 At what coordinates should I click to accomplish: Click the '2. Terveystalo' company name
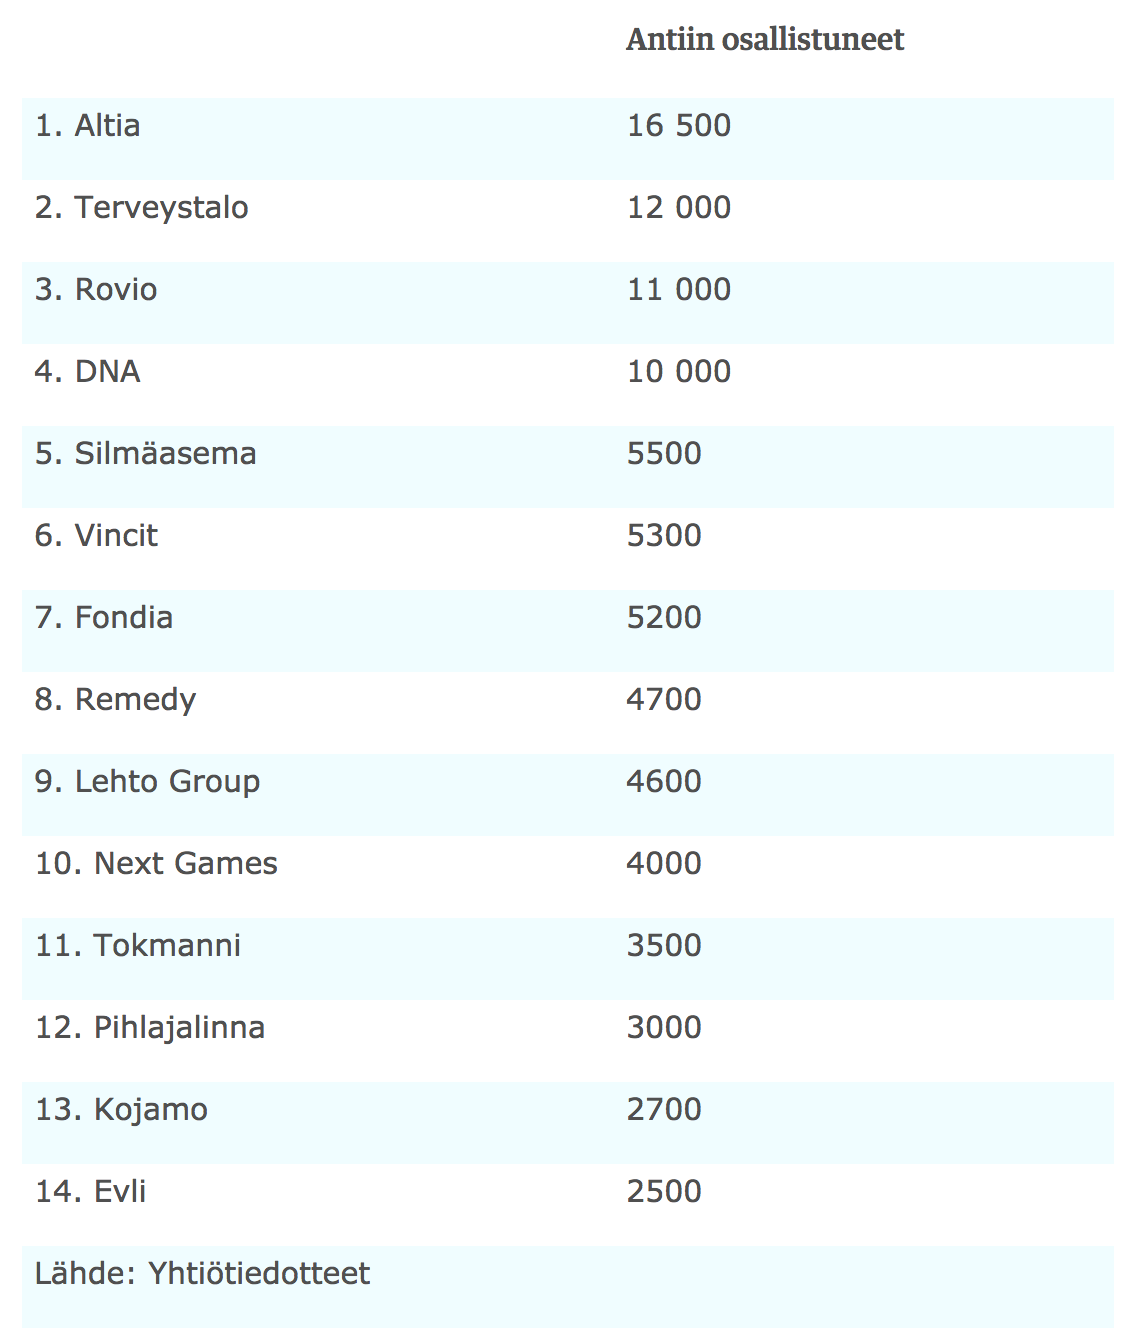tap(142, 208)
